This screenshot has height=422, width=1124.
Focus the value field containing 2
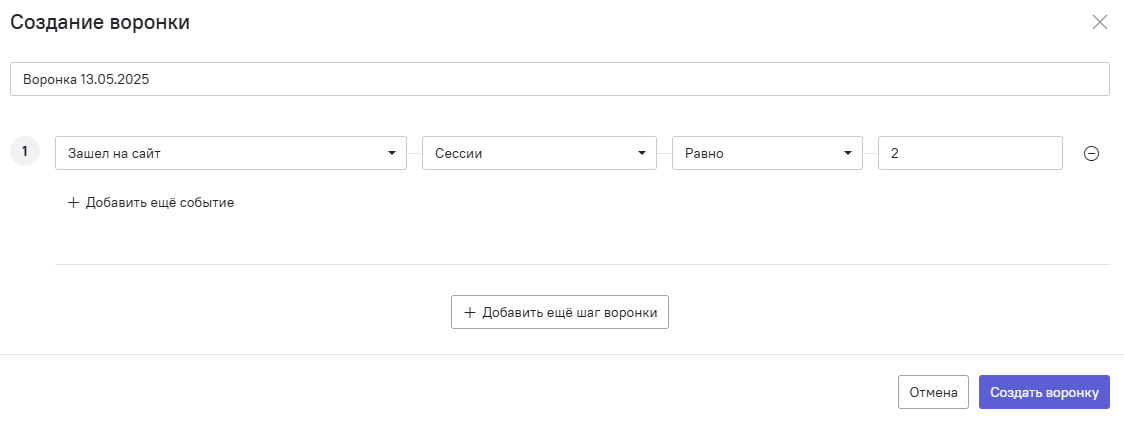[x=970, y=153]
